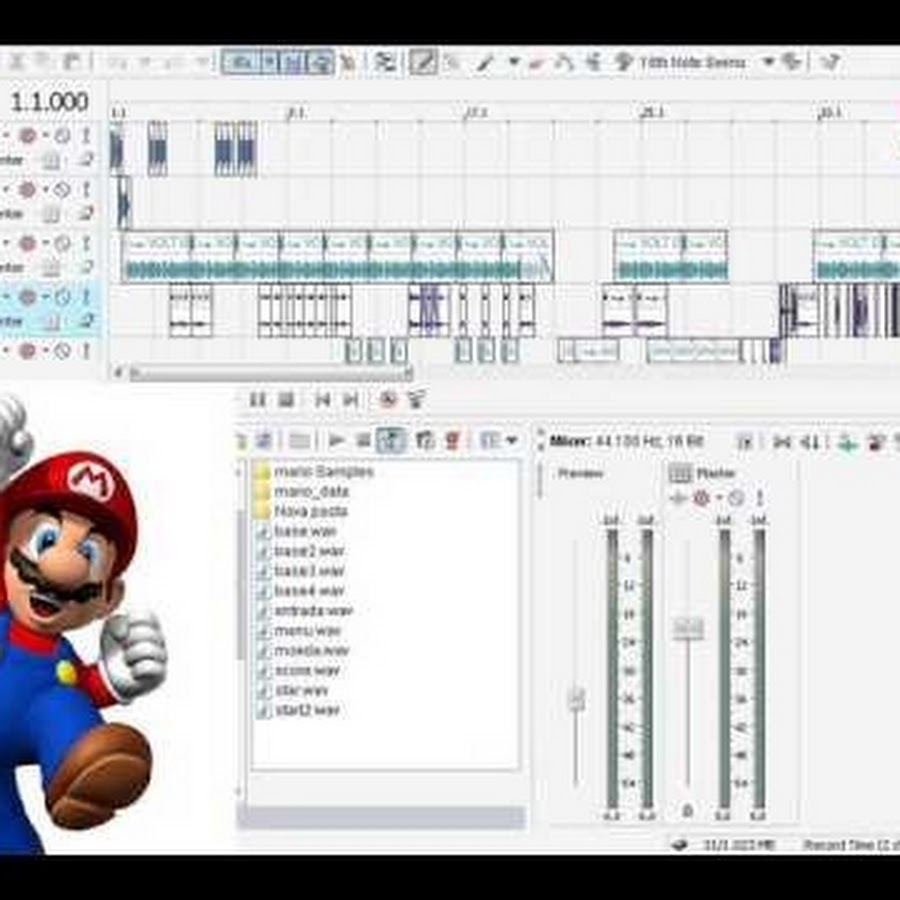Open the Master FX dropdown arrow

tap(719, 498)
